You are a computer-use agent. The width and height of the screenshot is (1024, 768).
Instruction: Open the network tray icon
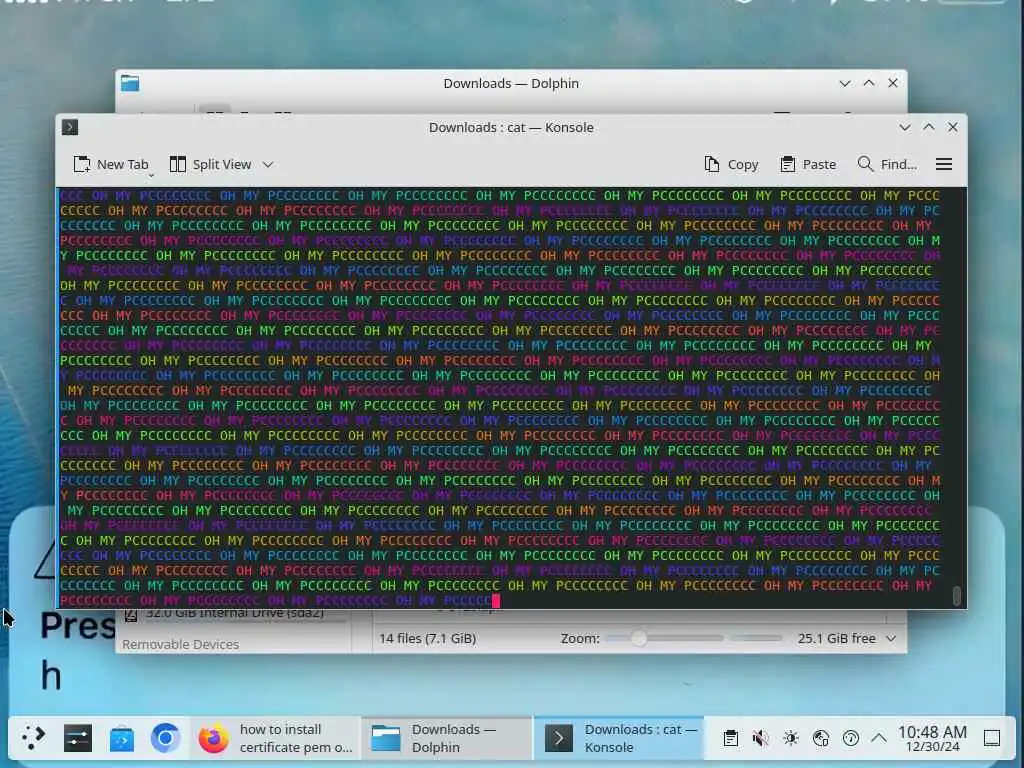[821, 738]
